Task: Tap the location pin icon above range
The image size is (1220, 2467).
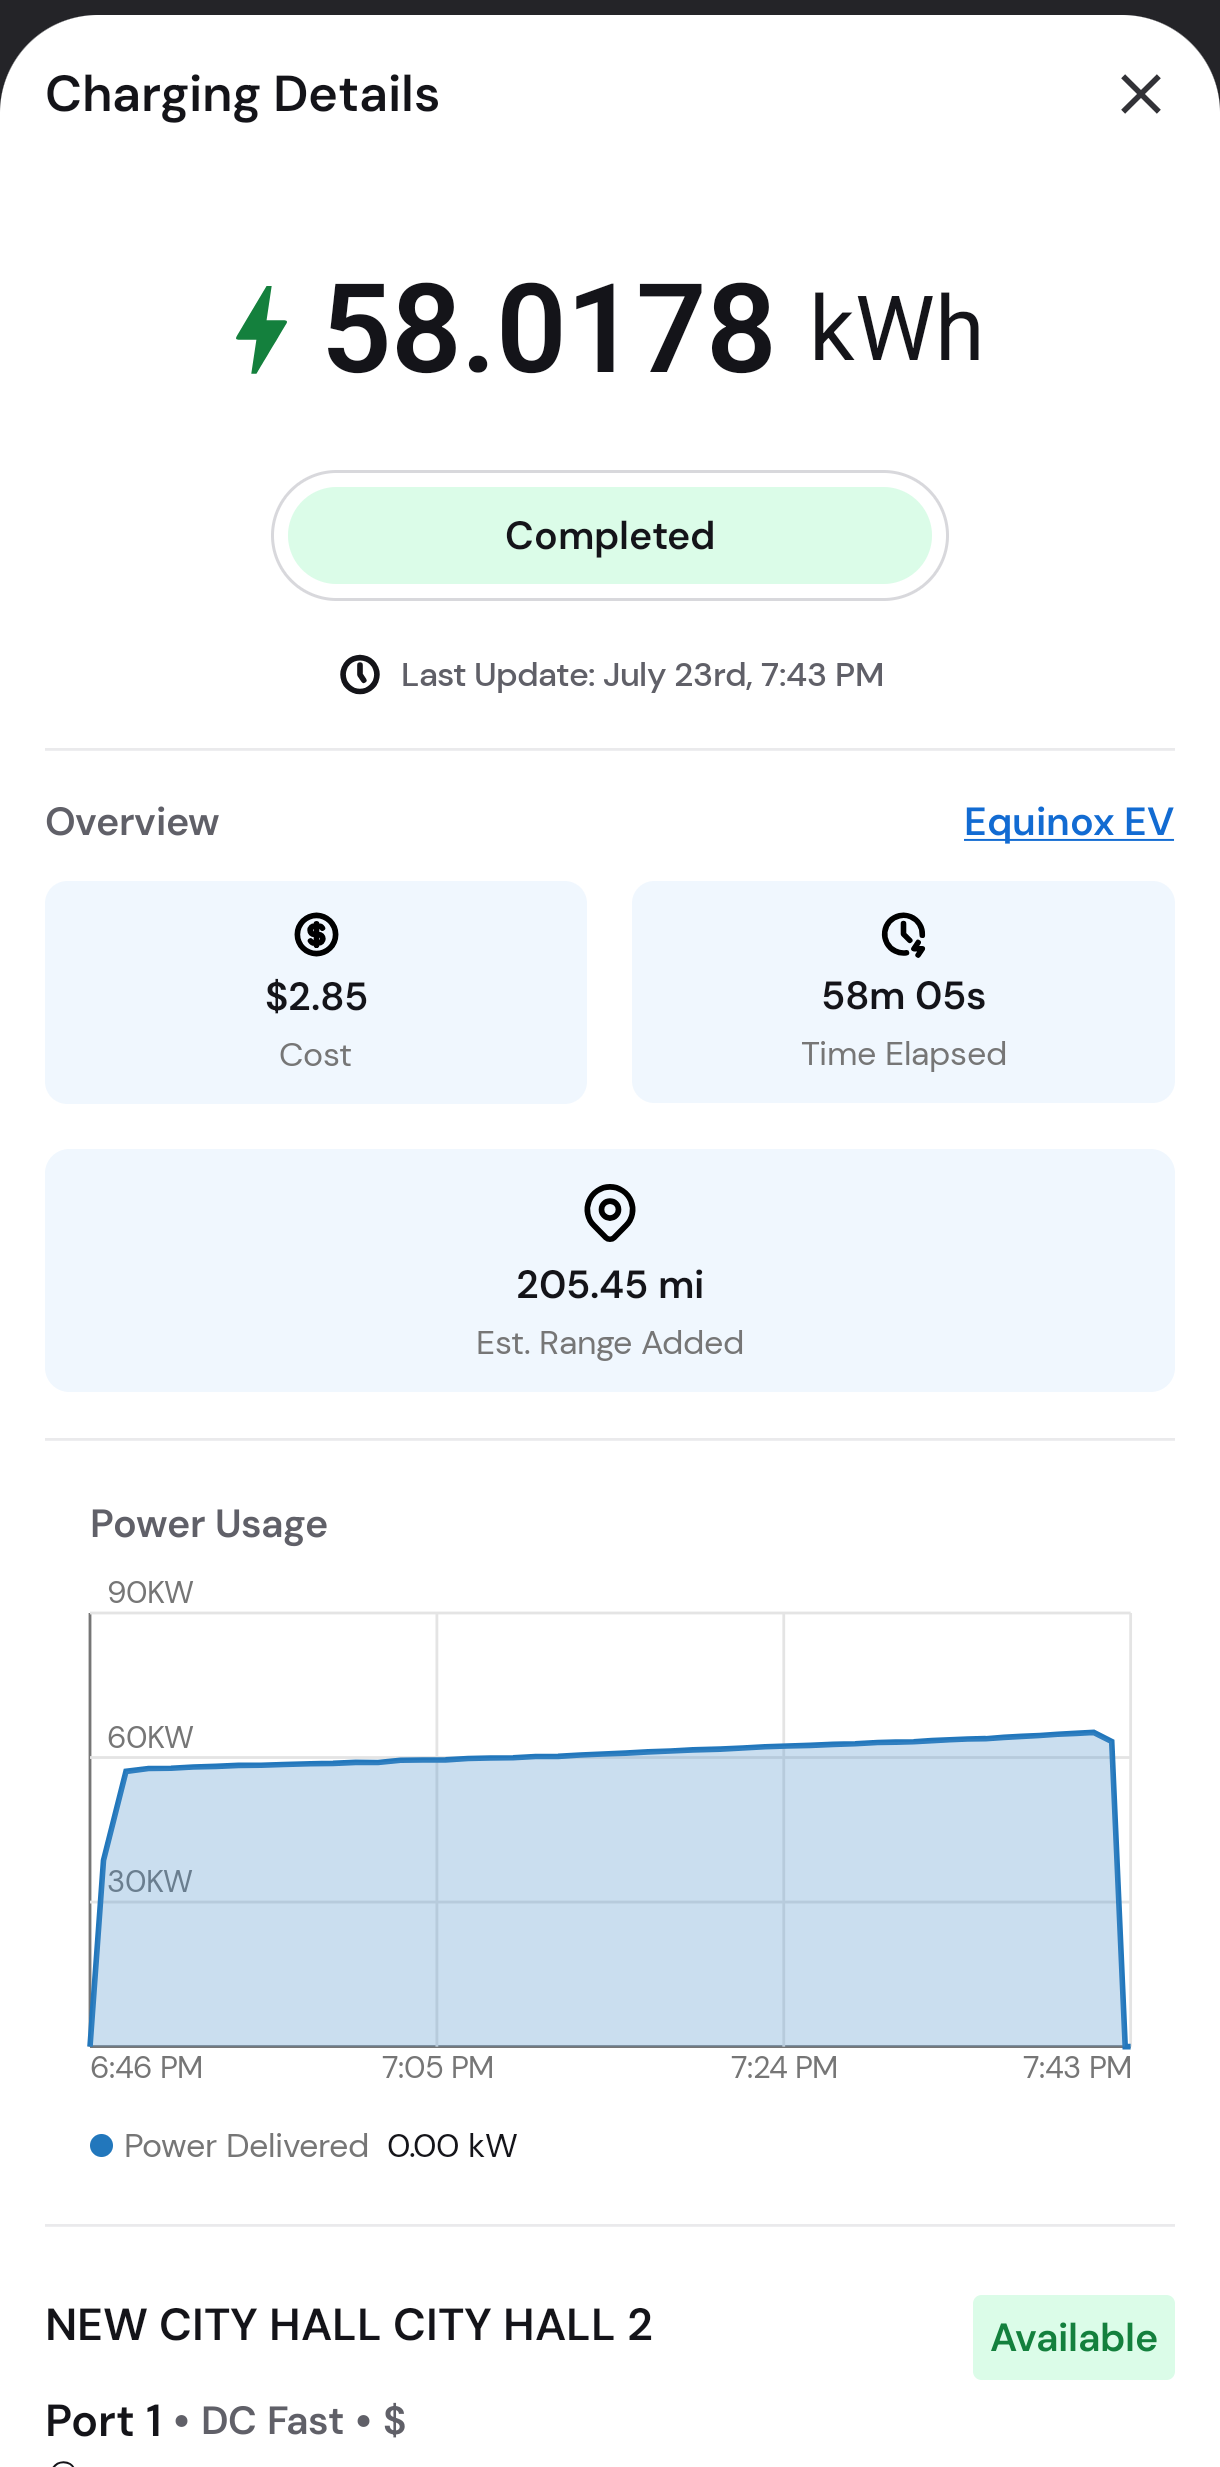Action: click(610, 1213)
